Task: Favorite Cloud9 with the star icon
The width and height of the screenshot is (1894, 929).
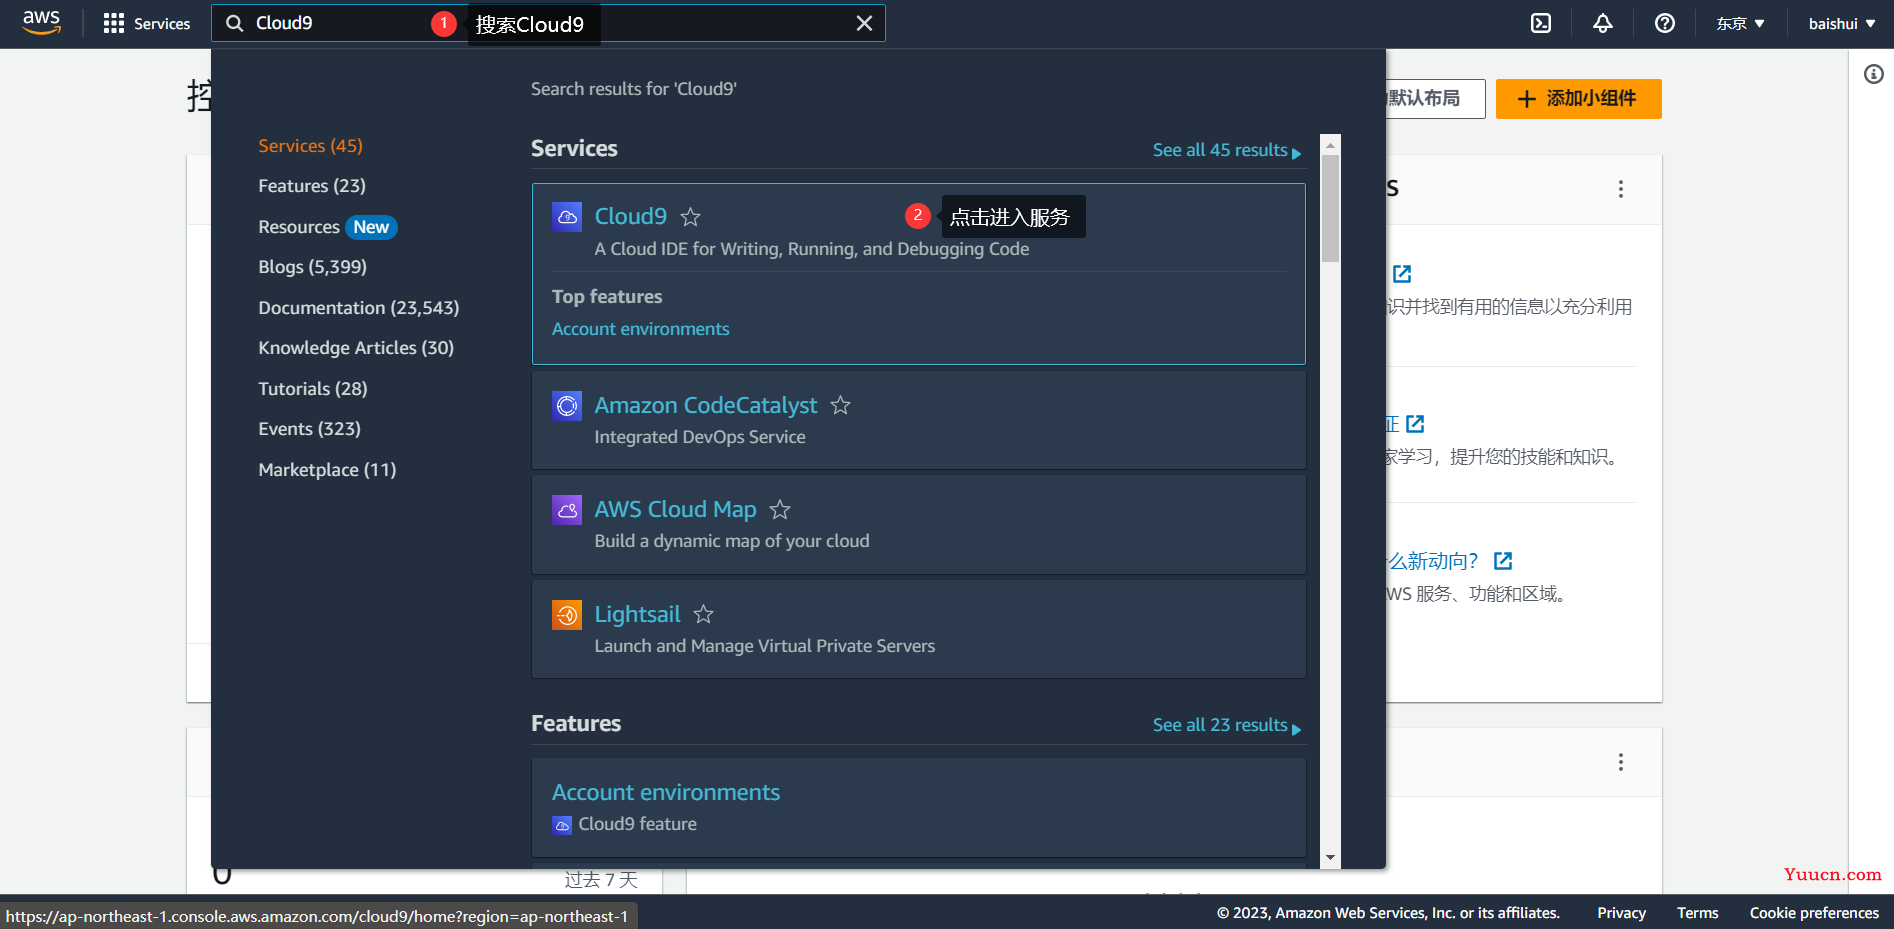Action: 690,217
